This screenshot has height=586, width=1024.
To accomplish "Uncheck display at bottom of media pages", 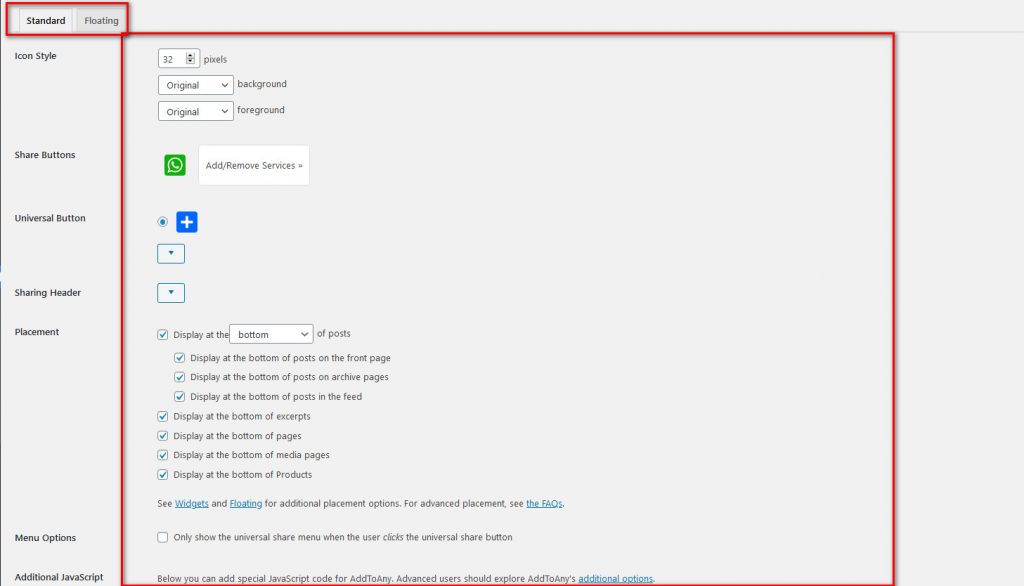I will pos(163,455).
